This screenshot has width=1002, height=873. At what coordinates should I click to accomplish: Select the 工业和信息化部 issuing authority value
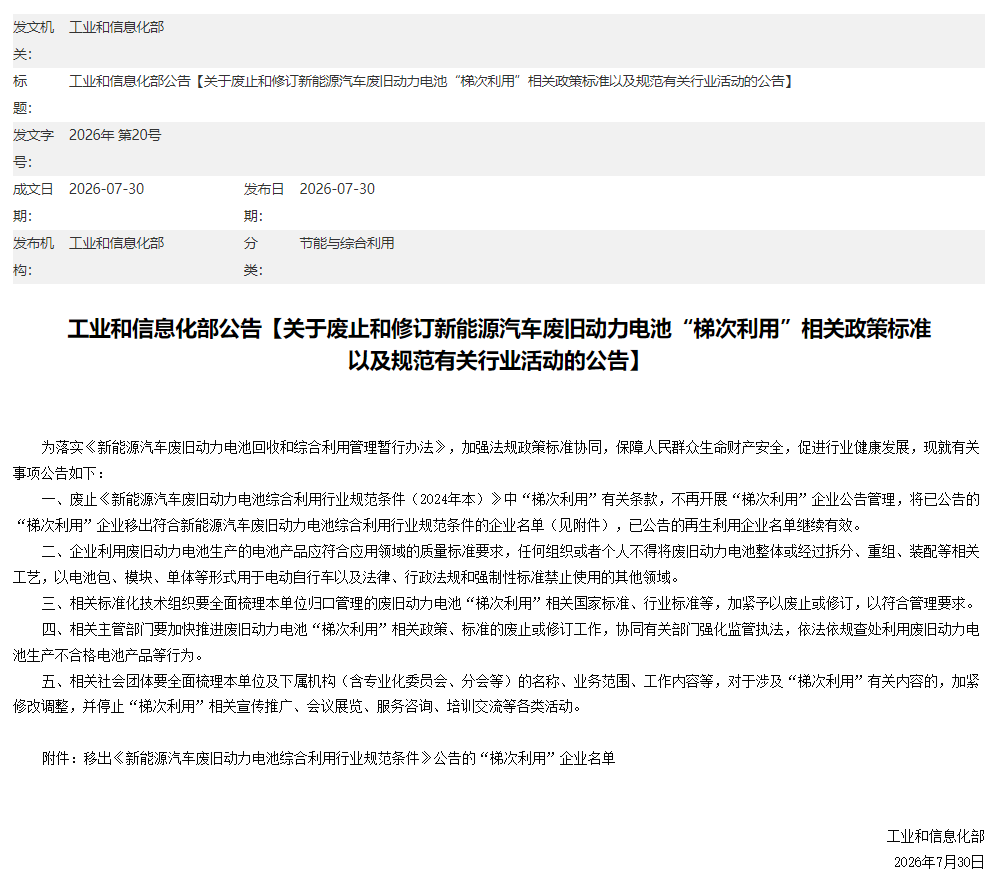click(x=116, y=27)
